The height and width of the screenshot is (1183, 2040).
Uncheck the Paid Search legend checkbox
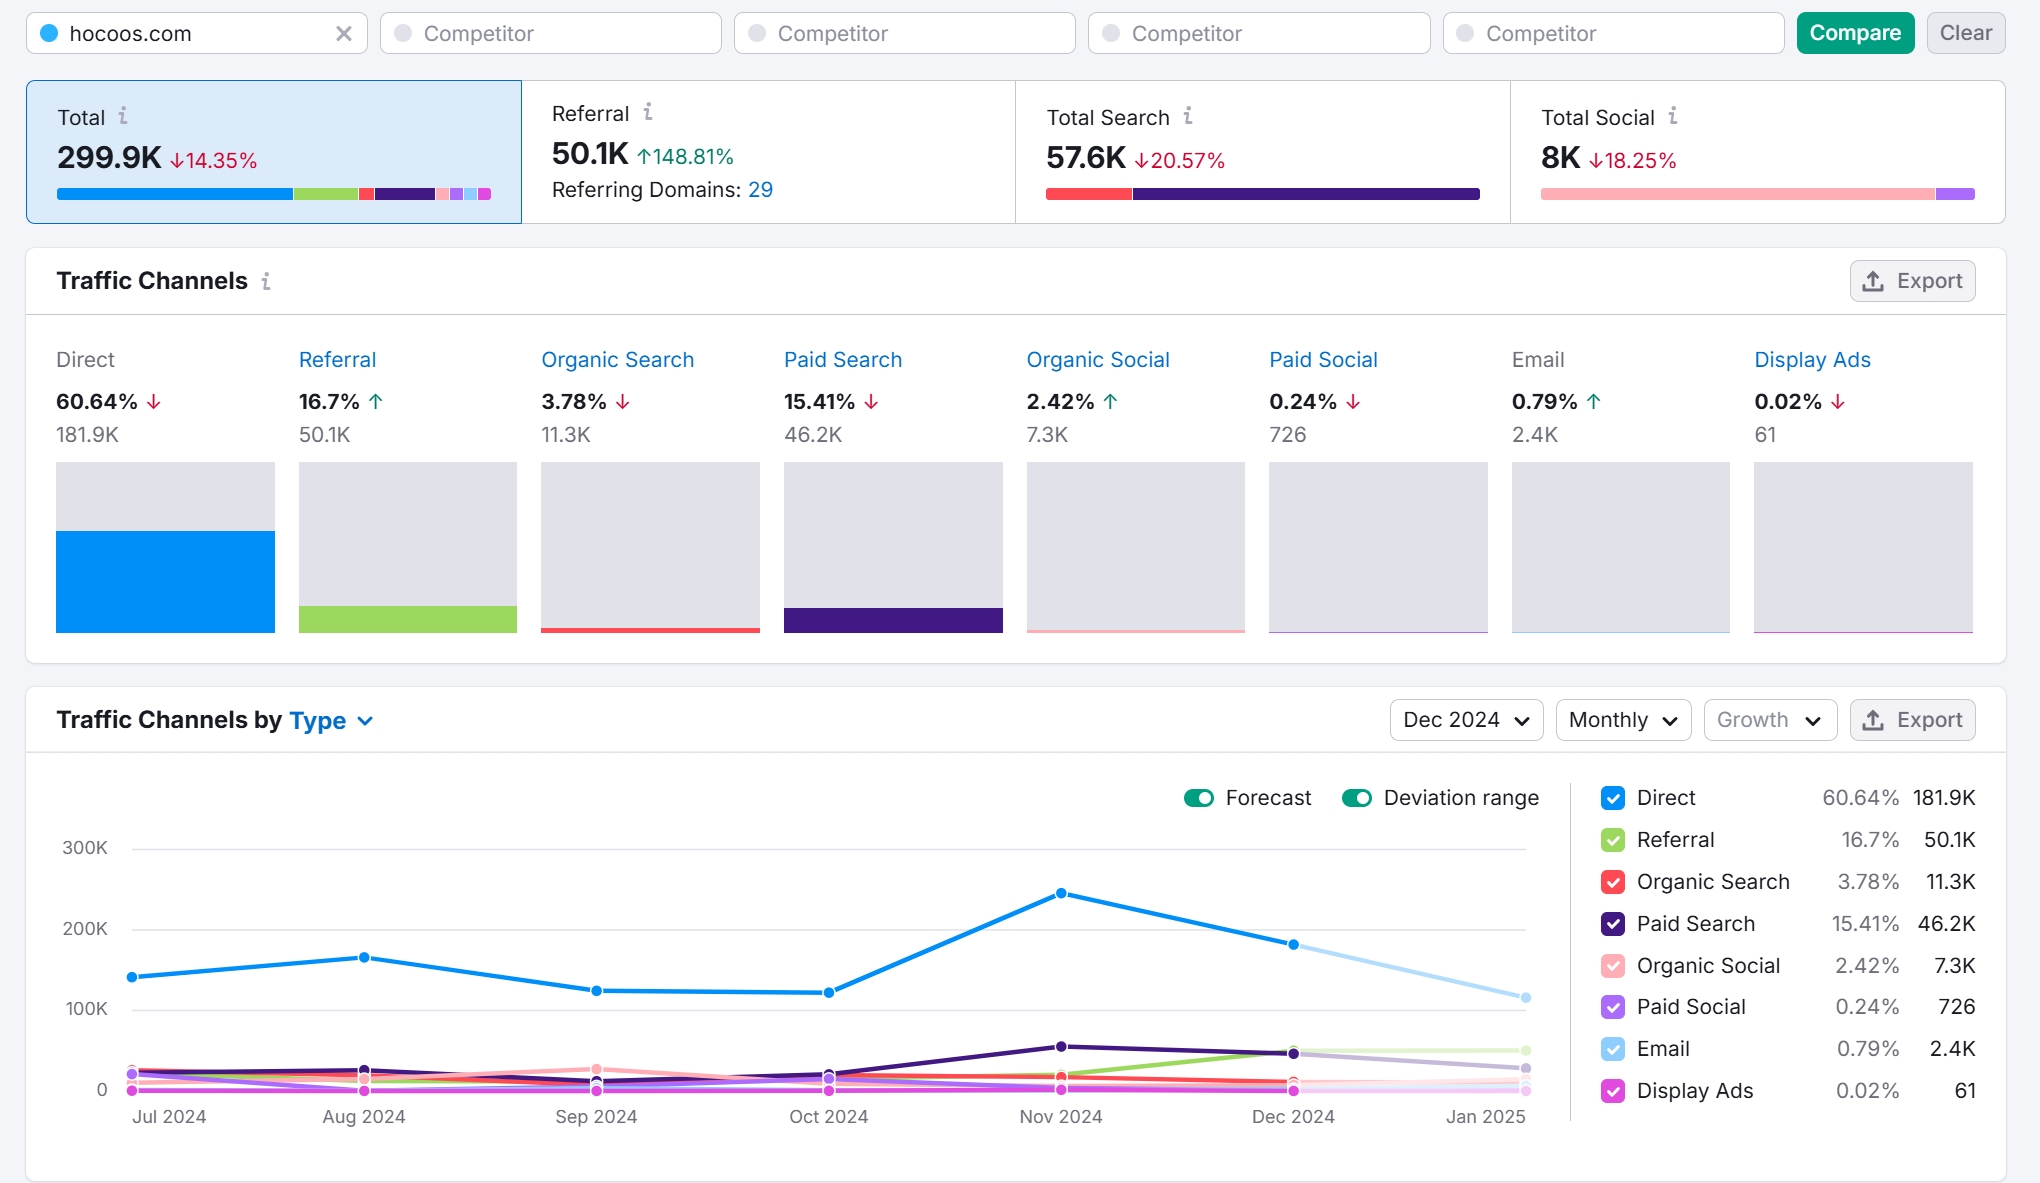(x=1612, y=924)
